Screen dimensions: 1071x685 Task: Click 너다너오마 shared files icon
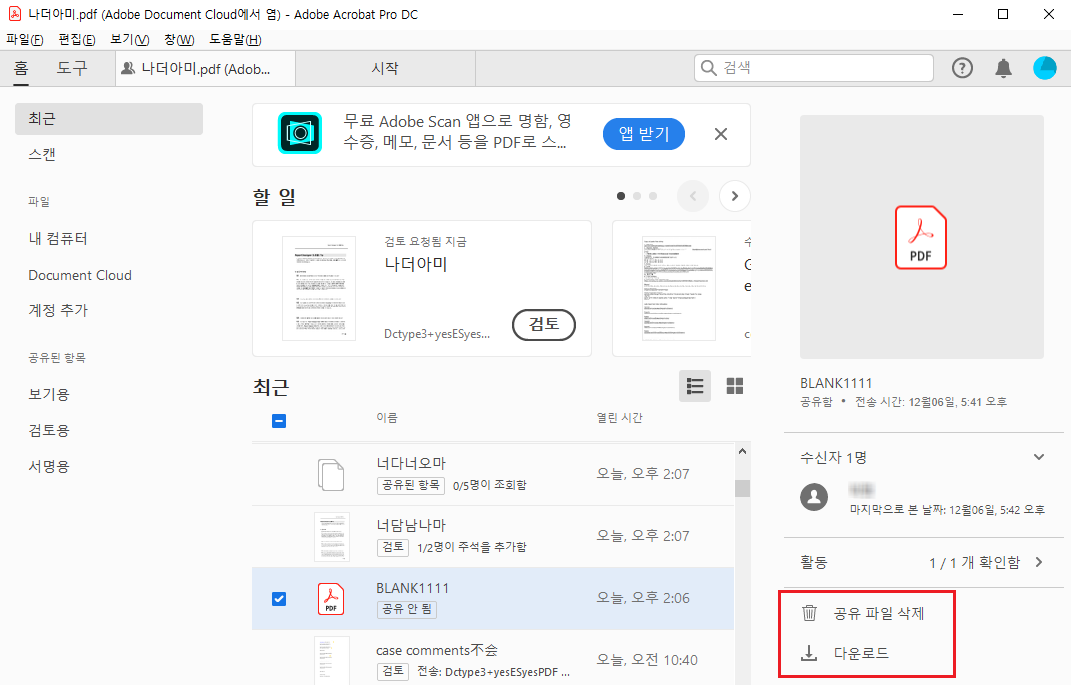click(x=331, y=475)
